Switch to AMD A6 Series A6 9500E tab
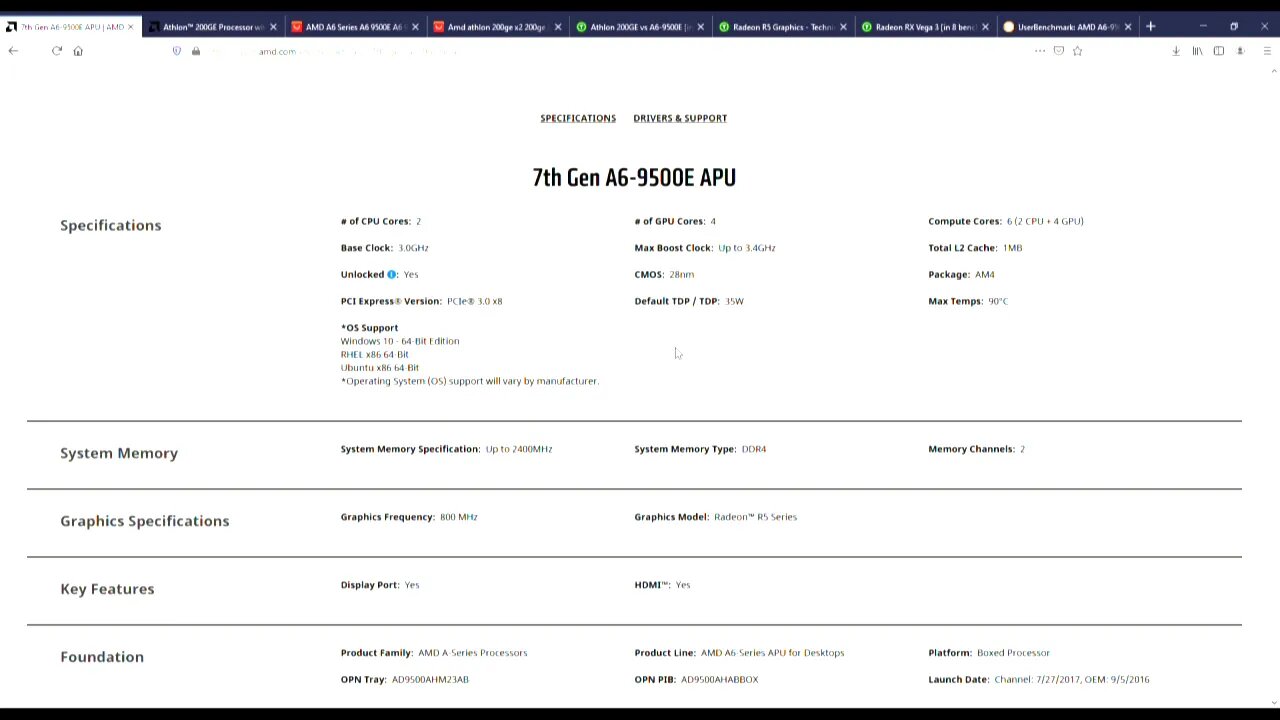This screenshot has width=1280, height=720. coord(355,27)
